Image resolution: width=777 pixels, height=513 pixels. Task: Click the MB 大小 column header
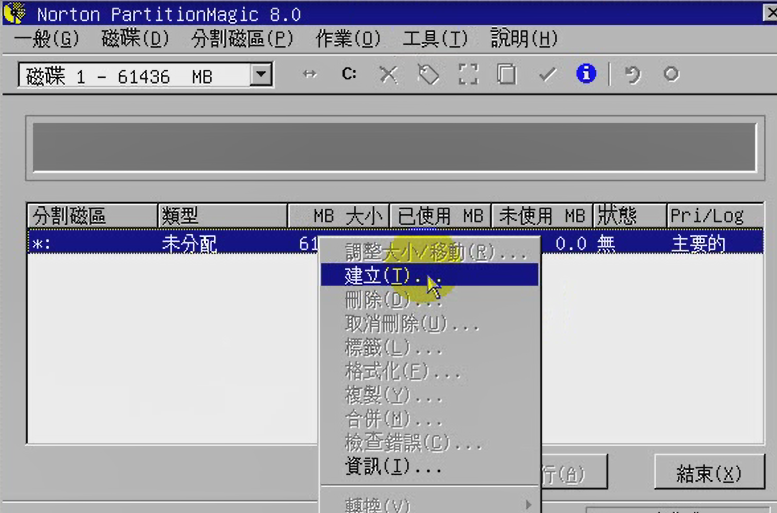(339, 216)
